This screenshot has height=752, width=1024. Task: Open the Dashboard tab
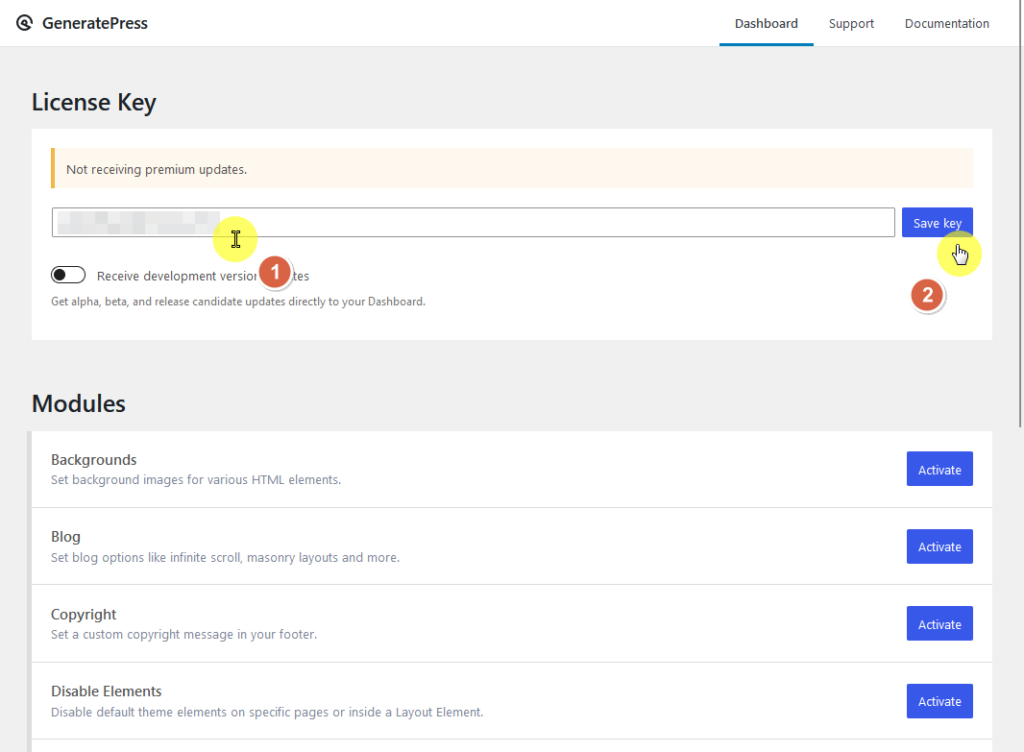(766, 24)
